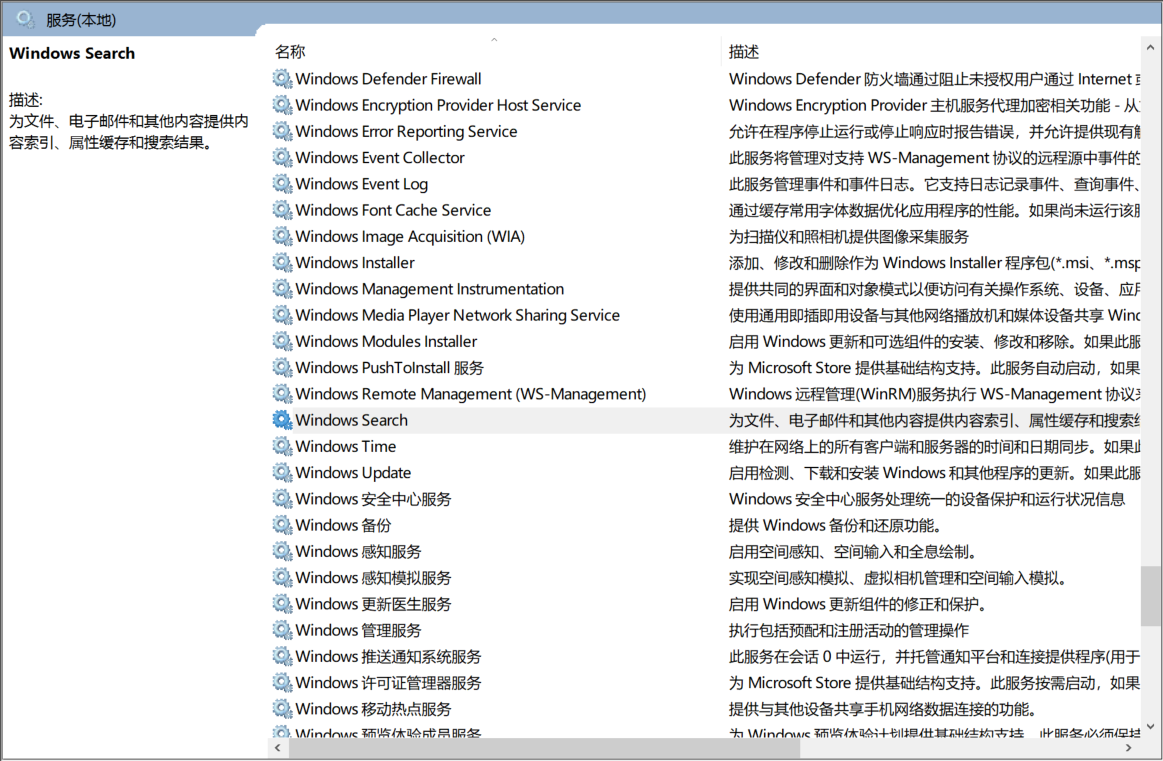Select Windows Update service name

[x=352, y=473]
